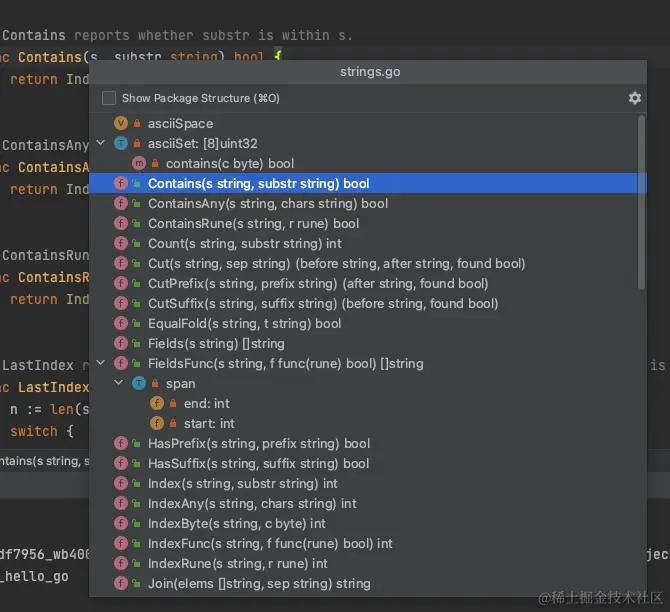Open the structure popup settings gear
670x612 pixels.
[634, 98]
